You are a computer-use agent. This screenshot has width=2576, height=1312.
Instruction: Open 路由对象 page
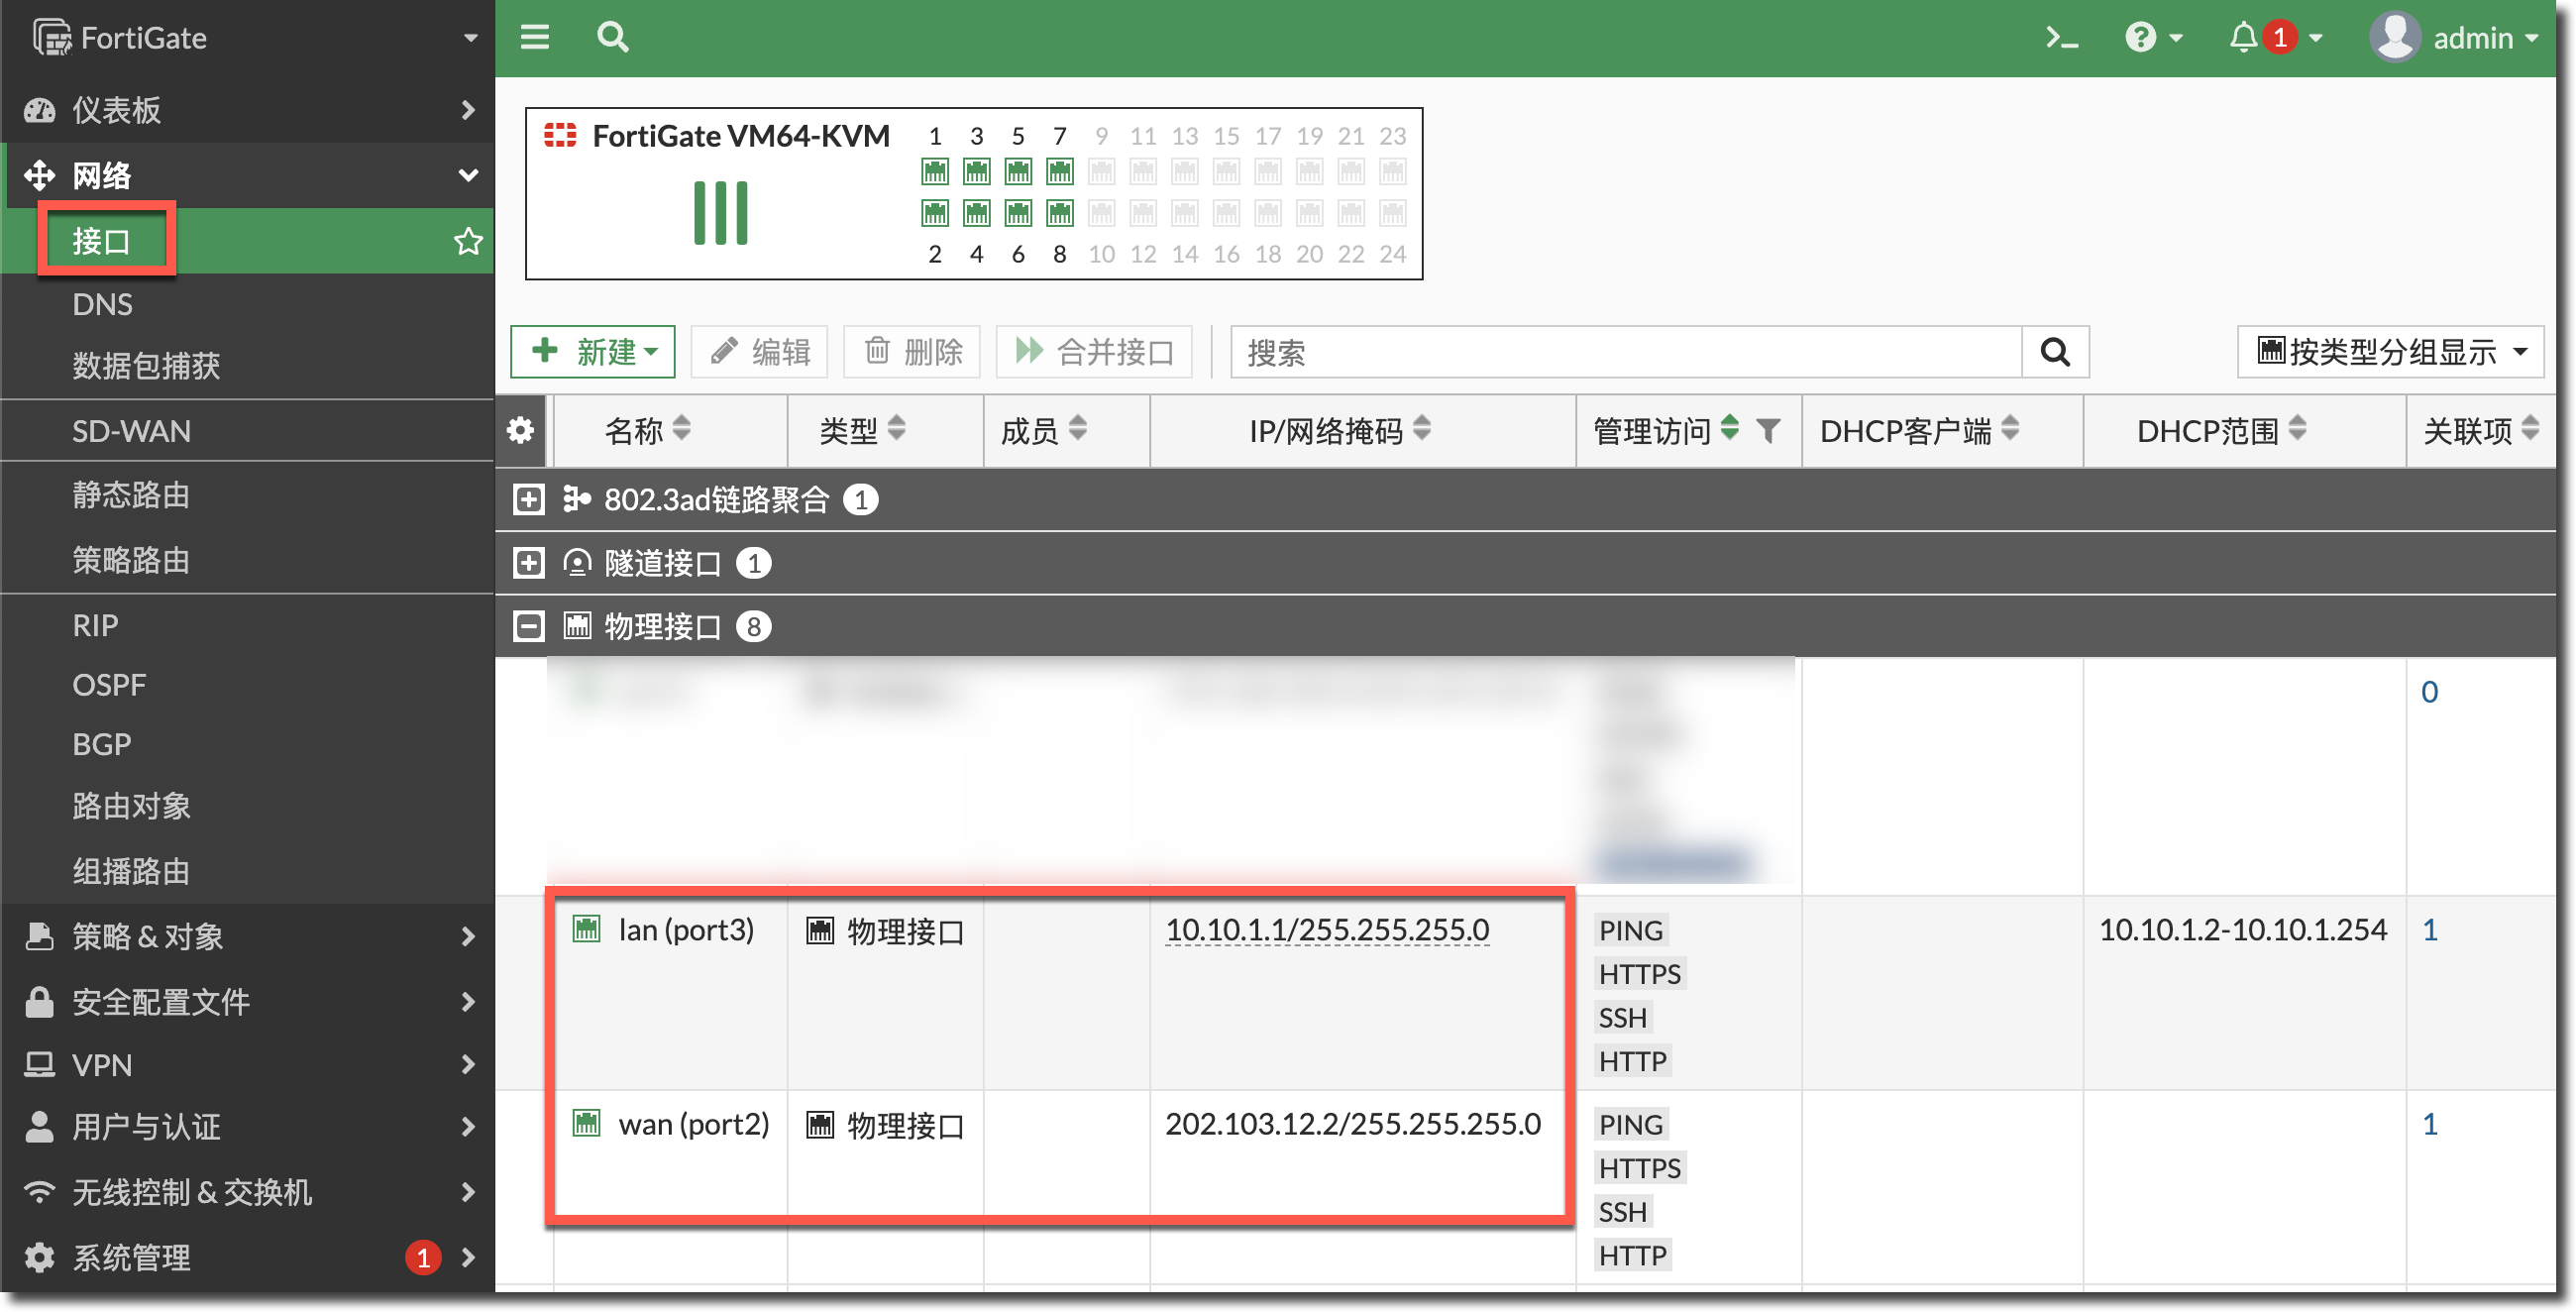(x=131, y=806)
